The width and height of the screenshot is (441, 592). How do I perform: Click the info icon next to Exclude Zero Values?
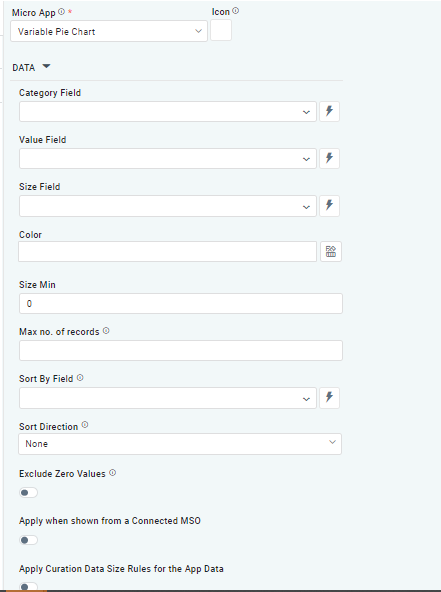tap(113, 473)
